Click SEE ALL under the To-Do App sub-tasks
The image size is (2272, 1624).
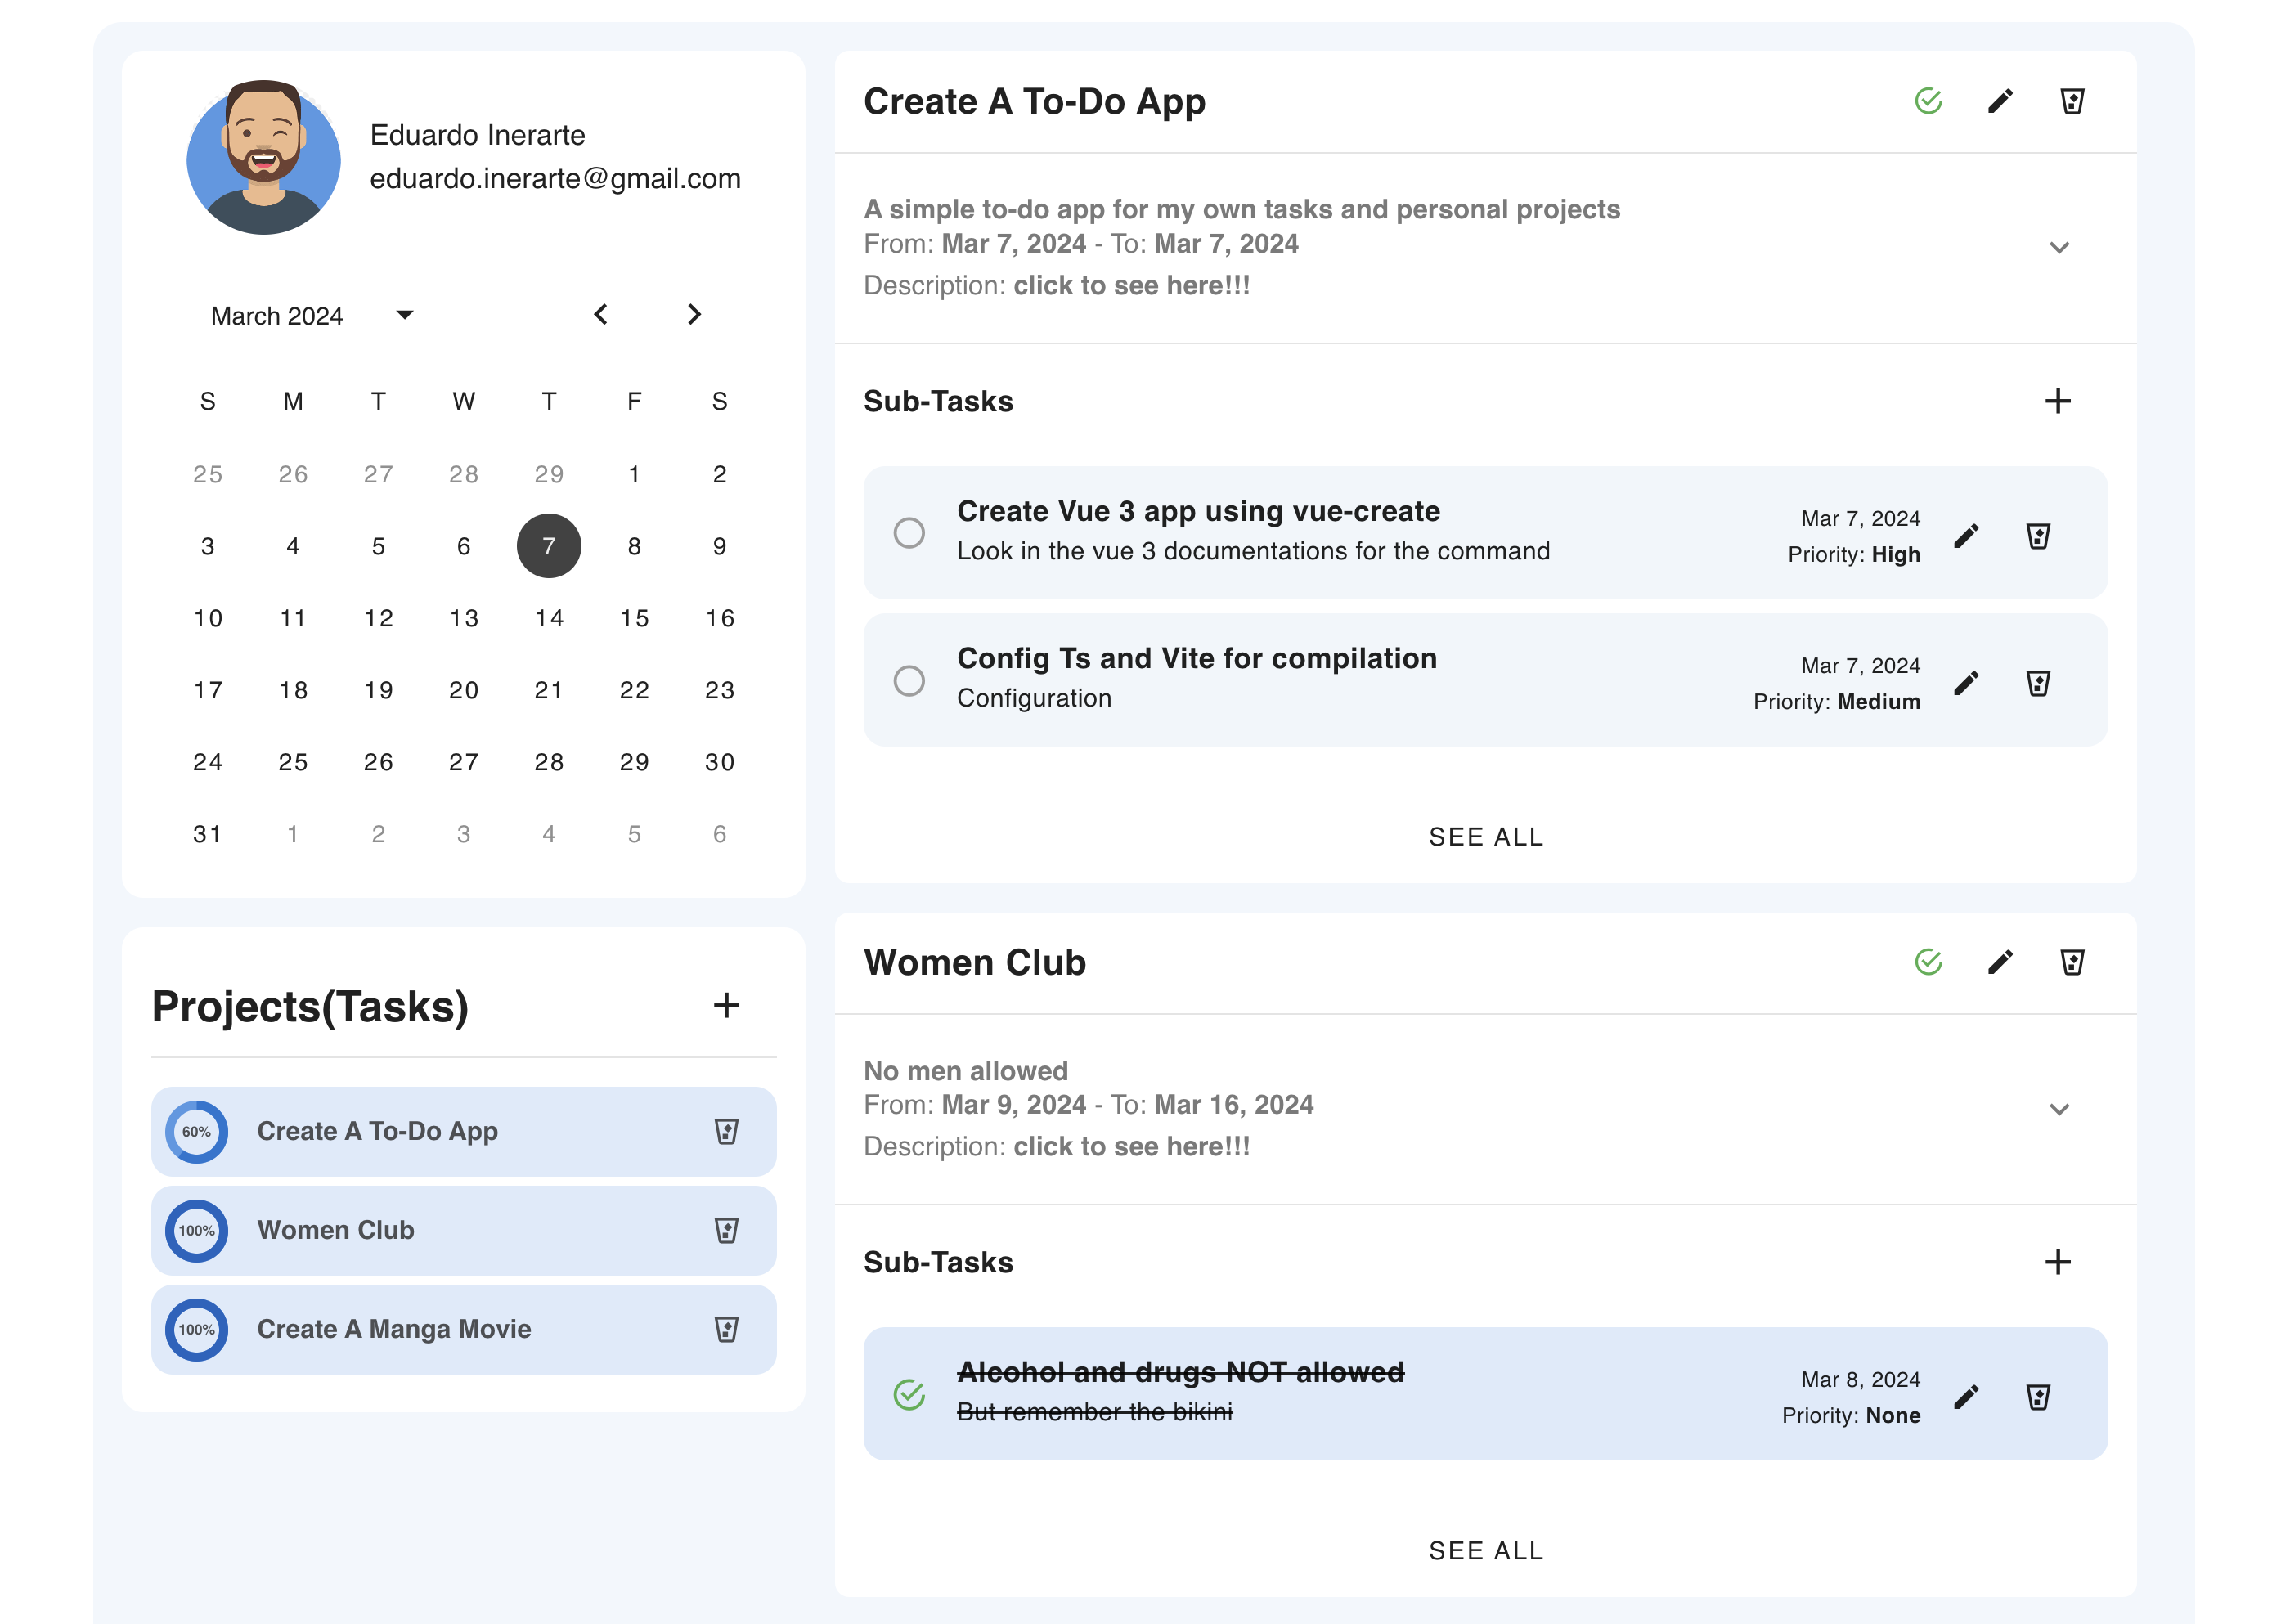coord(1485,837)
